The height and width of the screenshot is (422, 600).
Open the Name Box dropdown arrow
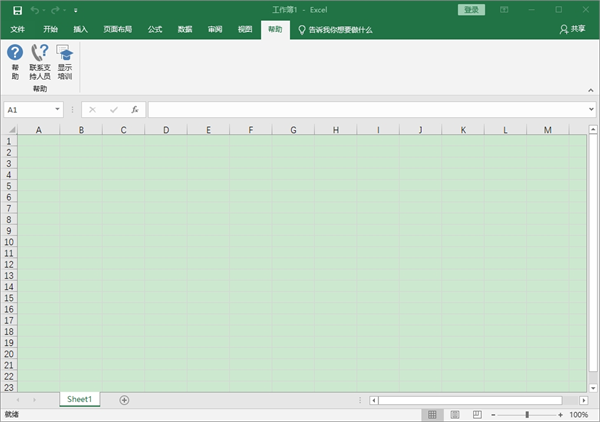tap(58, 109)
